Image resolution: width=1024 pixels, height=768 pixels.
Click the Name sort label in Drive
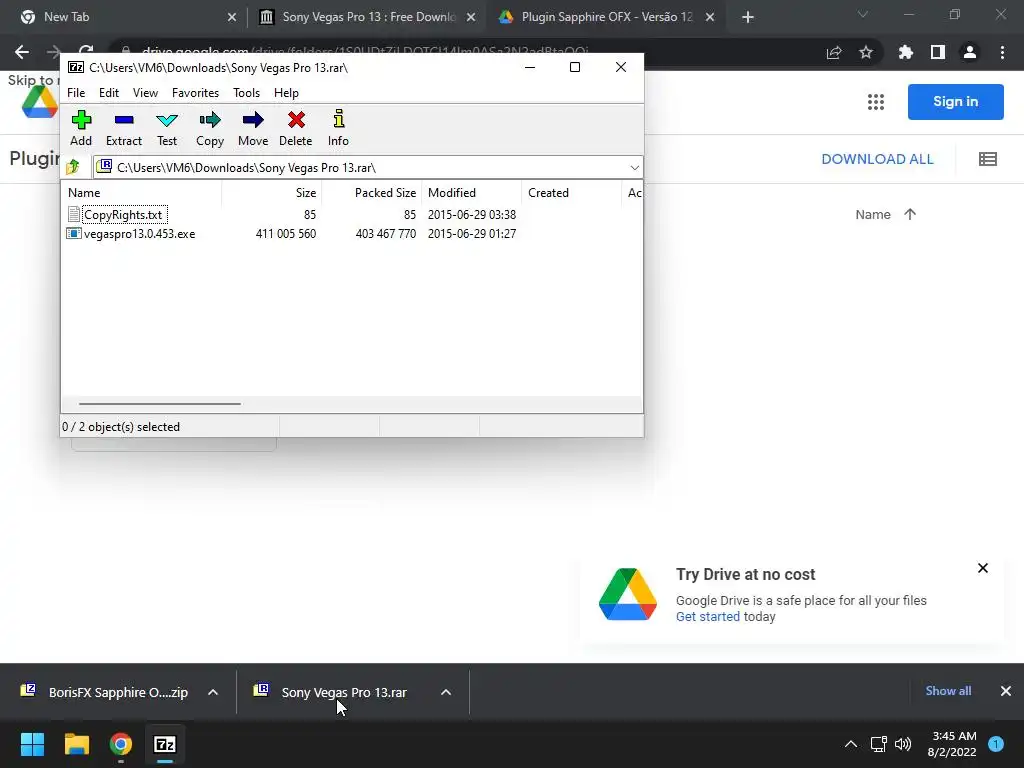pyautogui.click(x=872, y=214)
